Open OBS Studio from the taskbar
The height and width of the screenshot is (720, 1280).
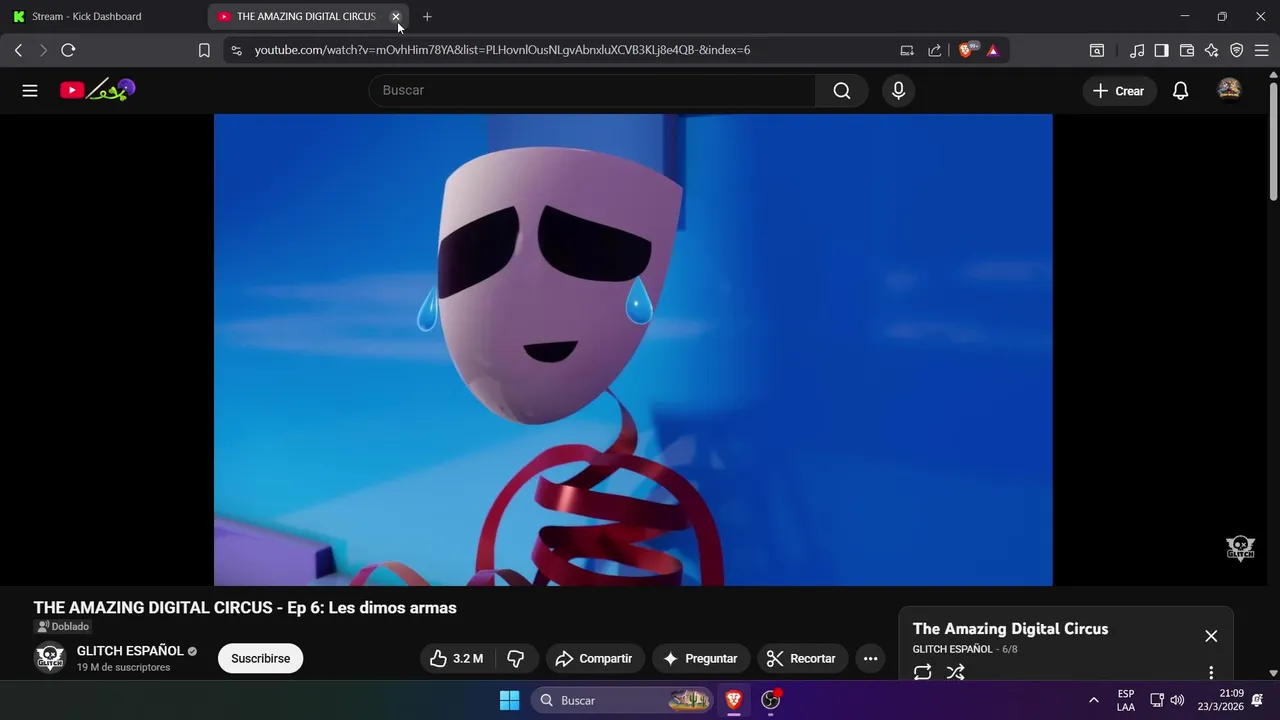tap(770, 700)
